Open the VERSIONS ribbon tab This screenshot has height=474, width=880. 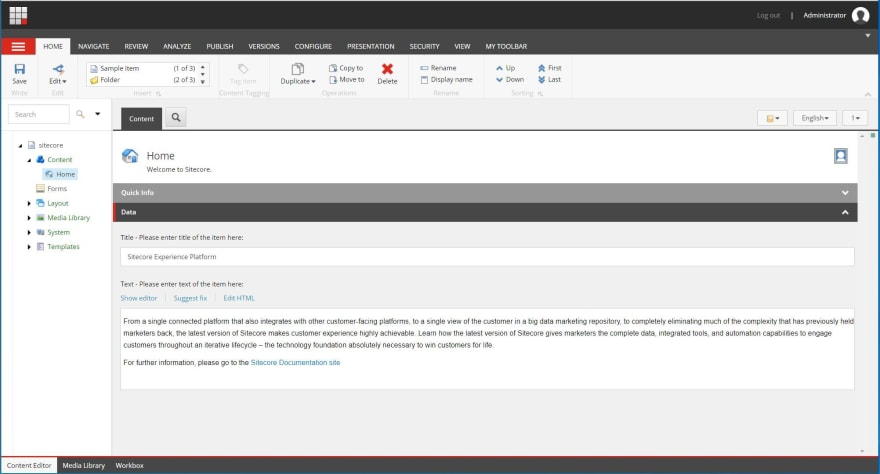(x=264, y=47)
